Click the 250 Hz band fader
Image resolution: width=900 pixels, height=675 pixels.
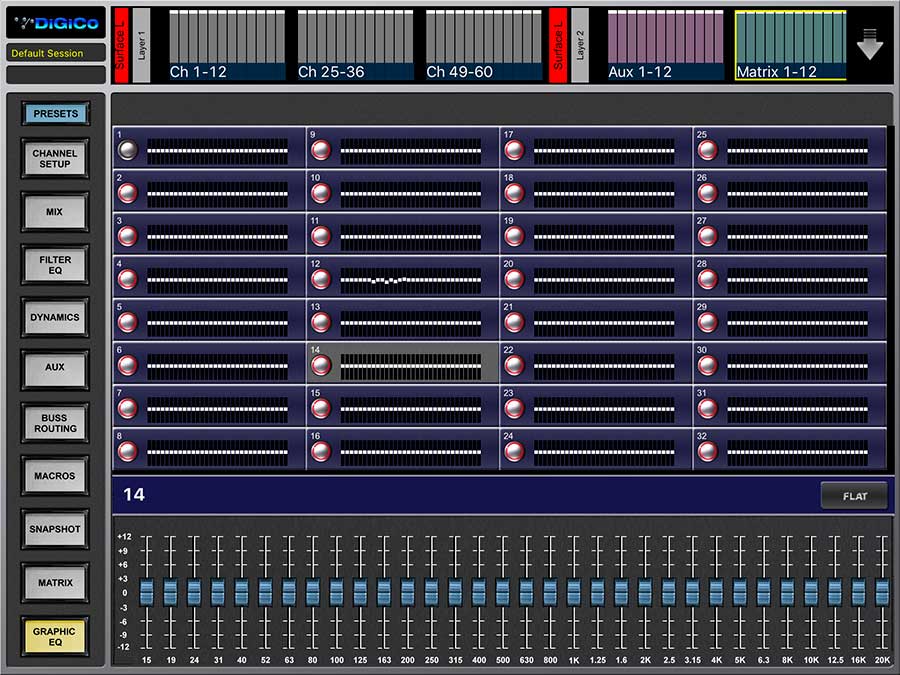431,592
